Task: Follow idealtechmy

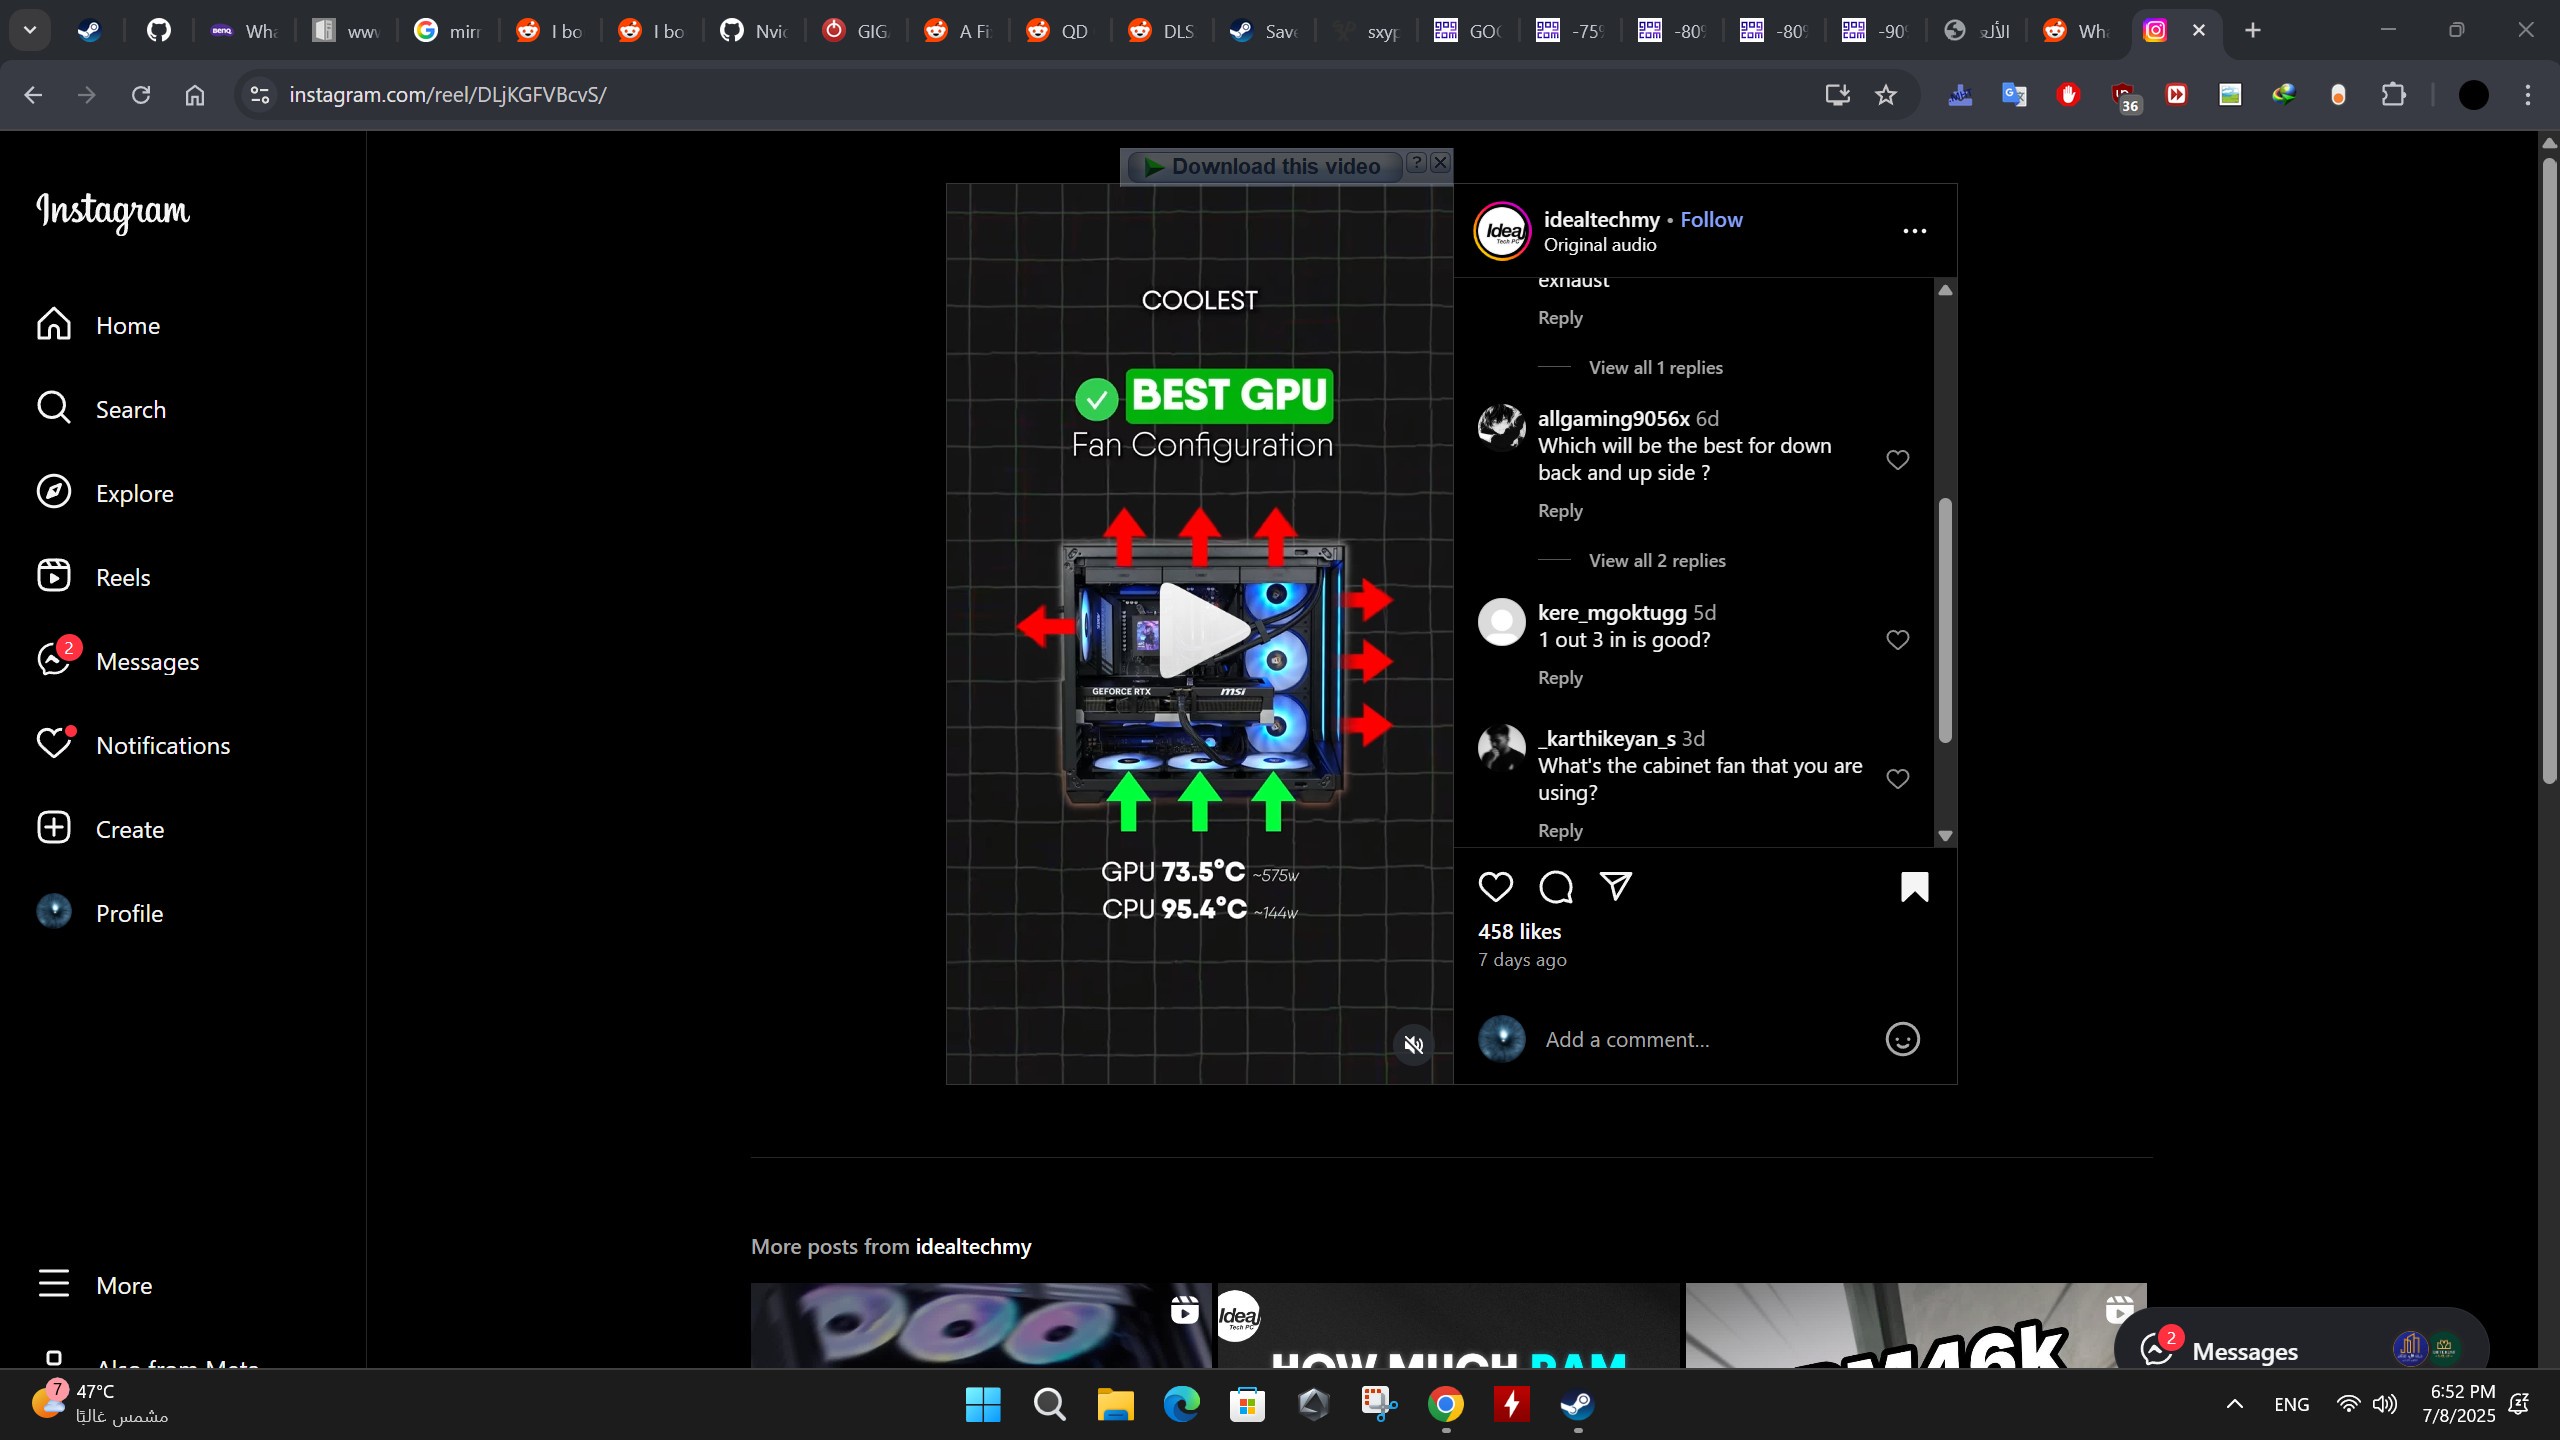Action: pyautogui.click(x=1711, y=219)
